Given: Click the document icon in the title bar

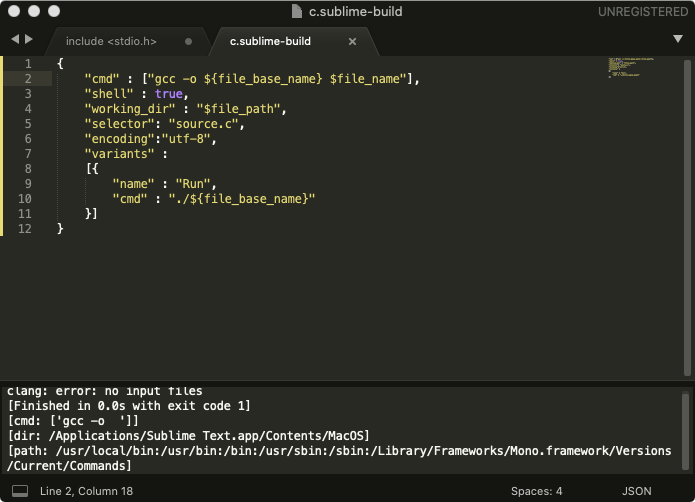Looking at the screenshot, I should click(297, 12).
